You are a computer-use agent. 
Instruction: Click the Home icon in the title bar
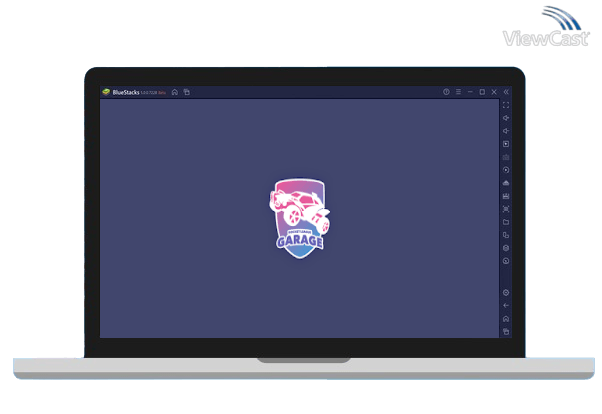coord(175,92)
